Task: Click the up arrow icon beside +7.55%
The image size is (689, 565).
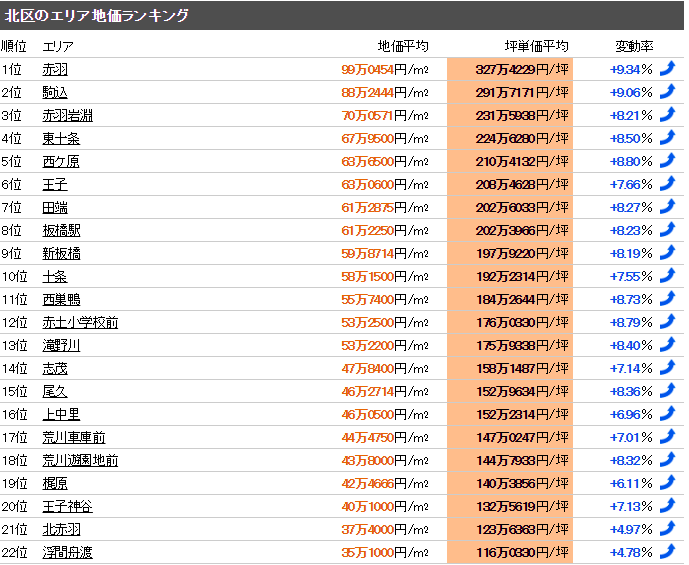Action: [x=667, y=276]
